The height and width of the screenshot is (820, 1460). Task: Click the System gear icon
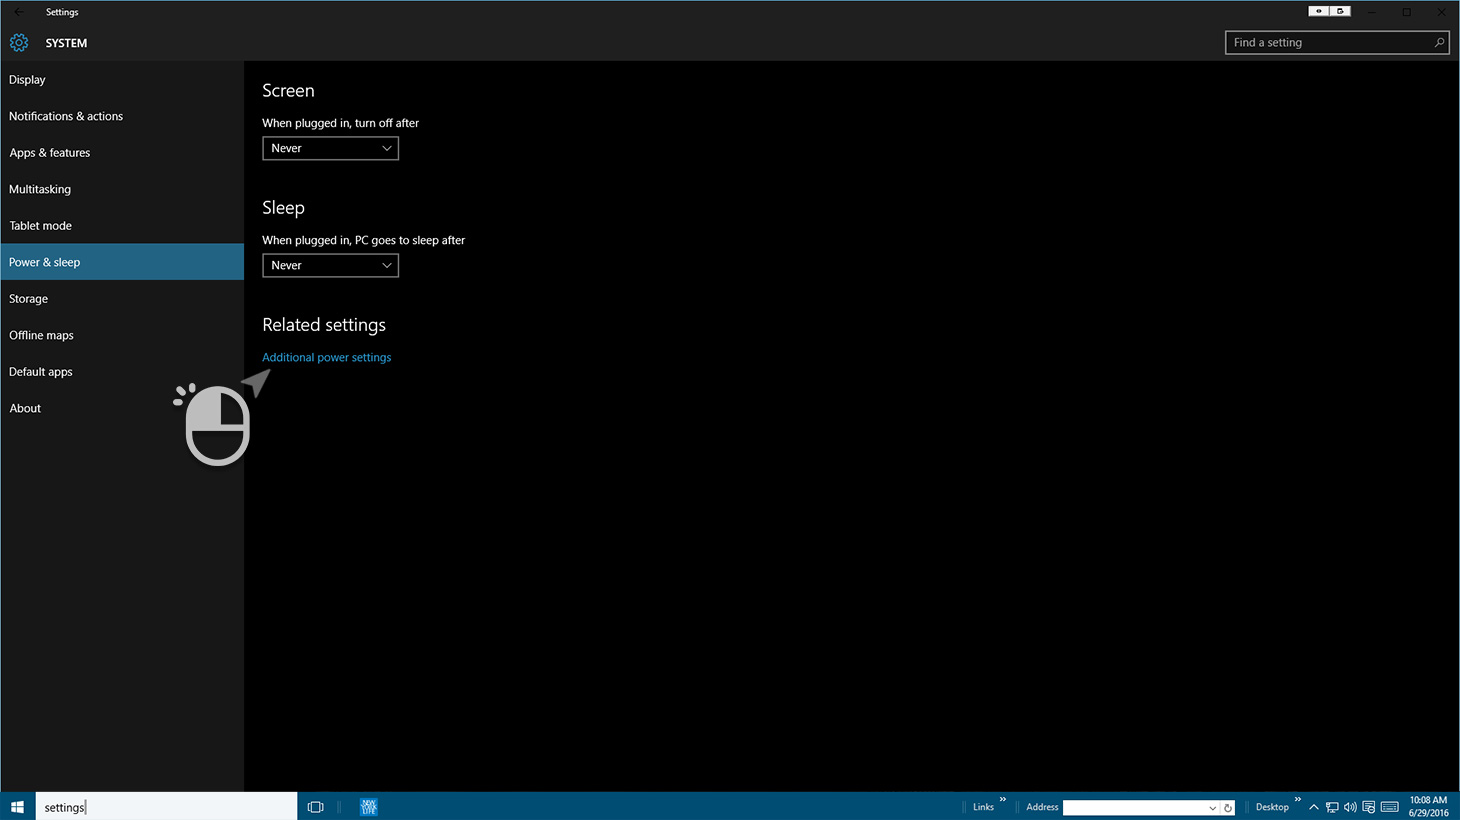click(x=19, y=43)
